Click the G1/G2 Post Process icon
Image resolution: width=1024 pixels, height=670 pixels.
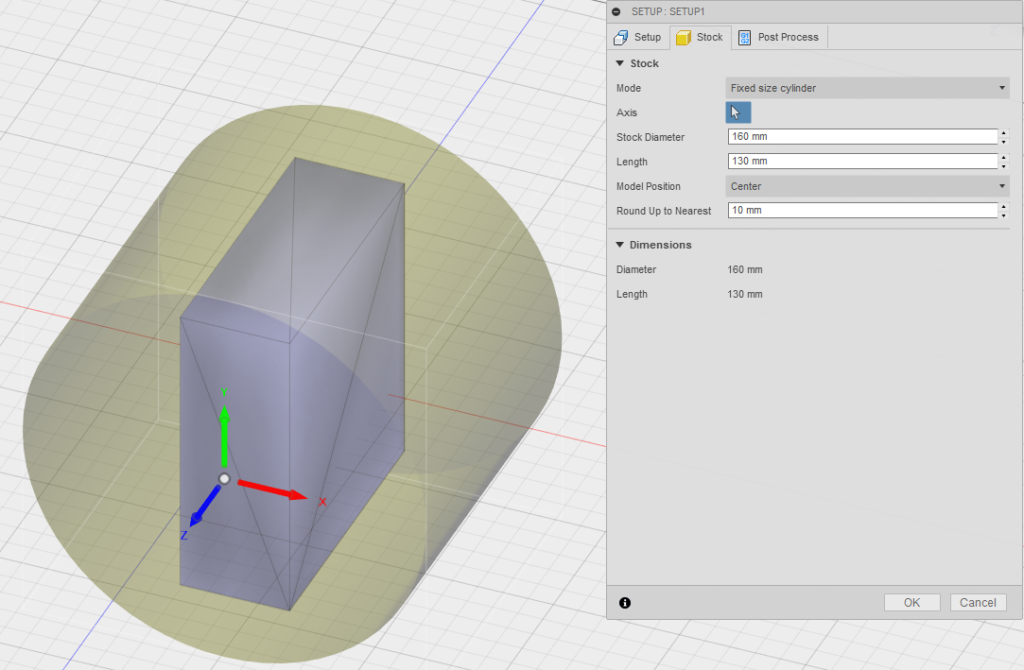coord(743,37)
